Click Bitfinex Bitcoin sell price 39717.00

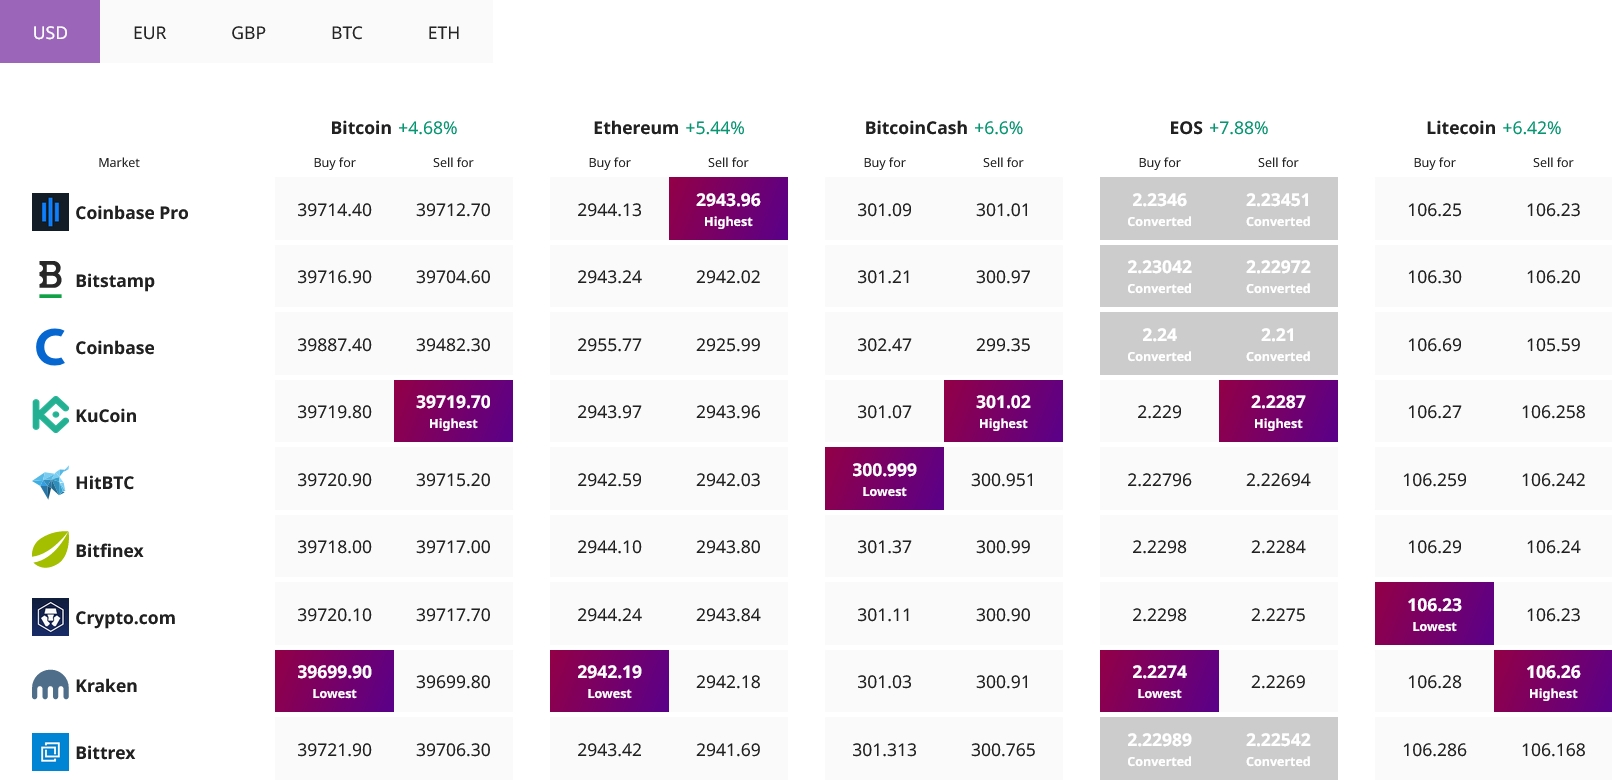(453, 547)
